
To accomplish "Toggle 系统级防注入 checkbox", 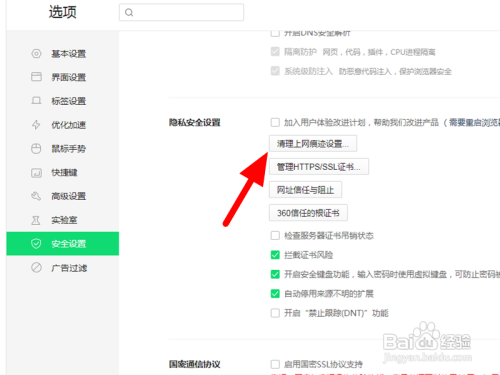I will click(x=275, y=71).
